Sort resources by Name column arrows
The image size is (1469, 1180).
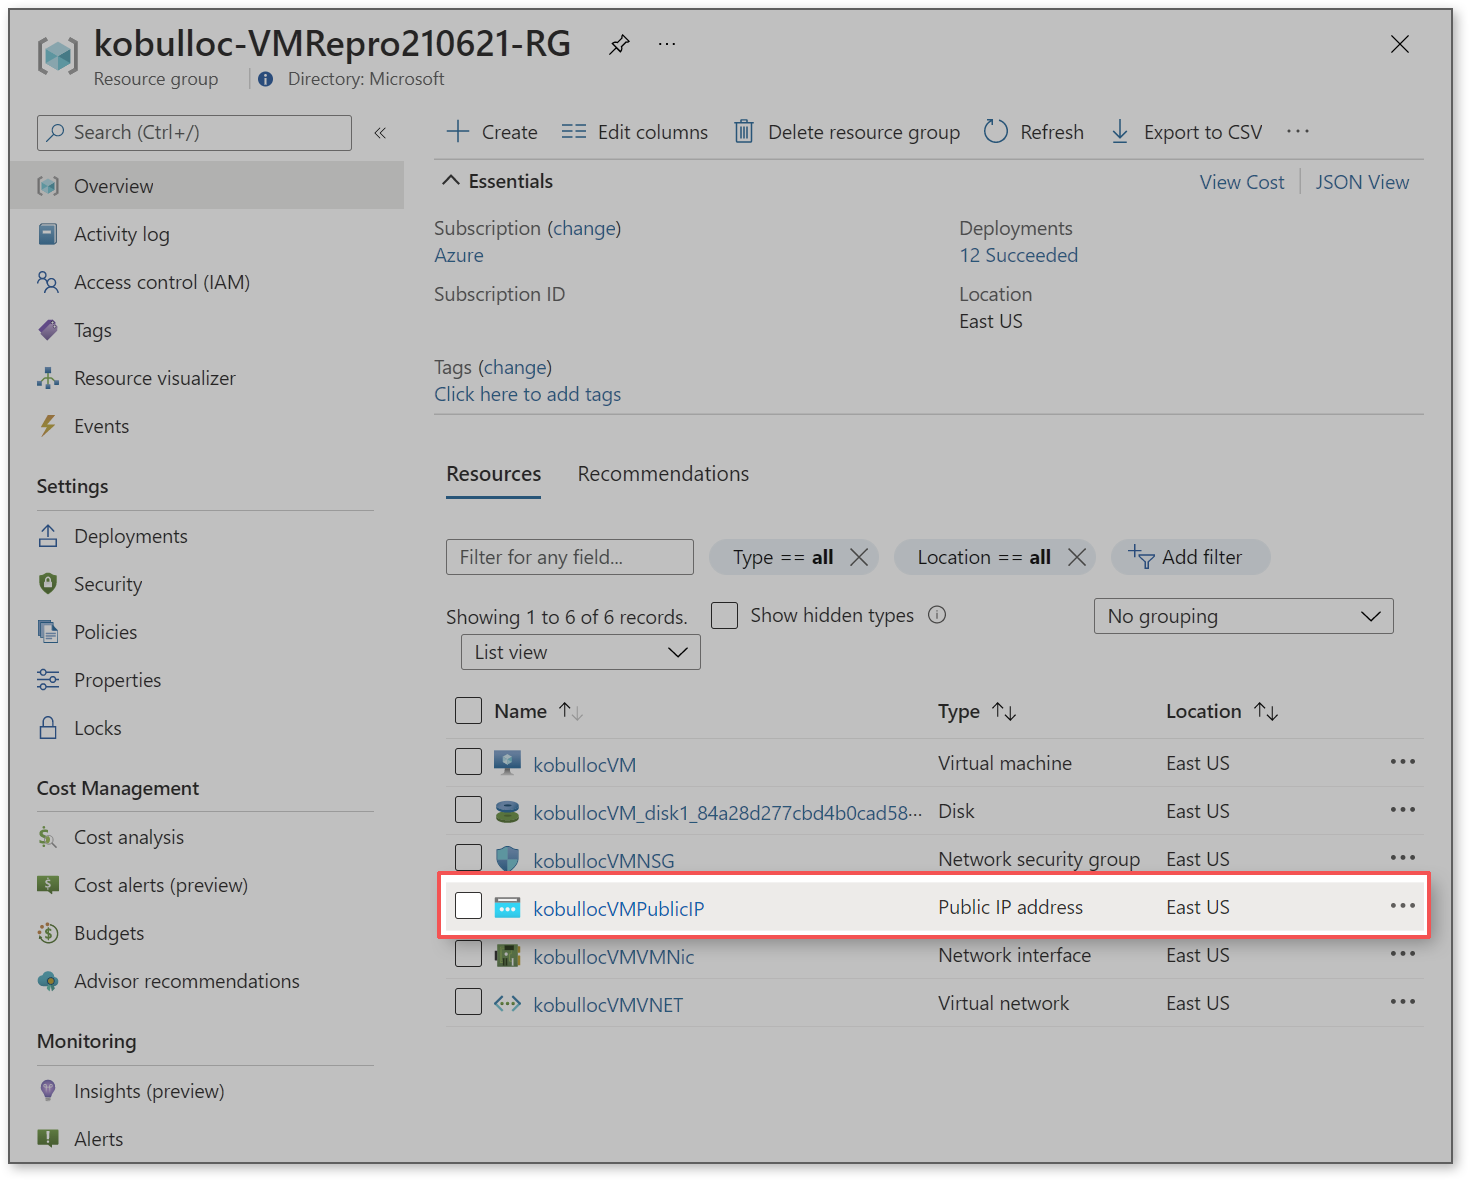[571, 711]
